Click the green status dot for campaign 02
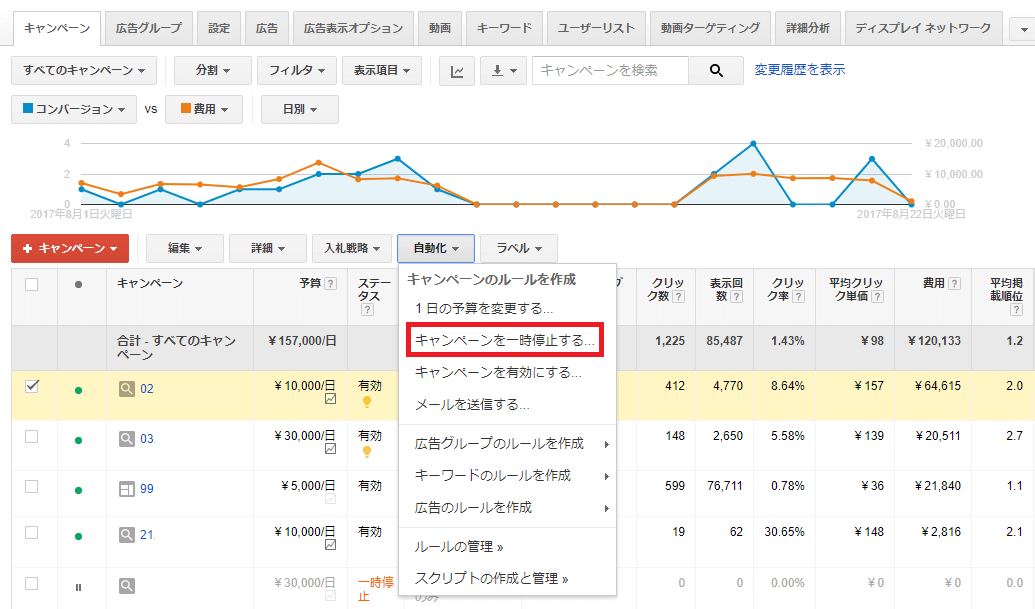The image size is (1035, 609). pyautogui.click(x=79, y=390)
